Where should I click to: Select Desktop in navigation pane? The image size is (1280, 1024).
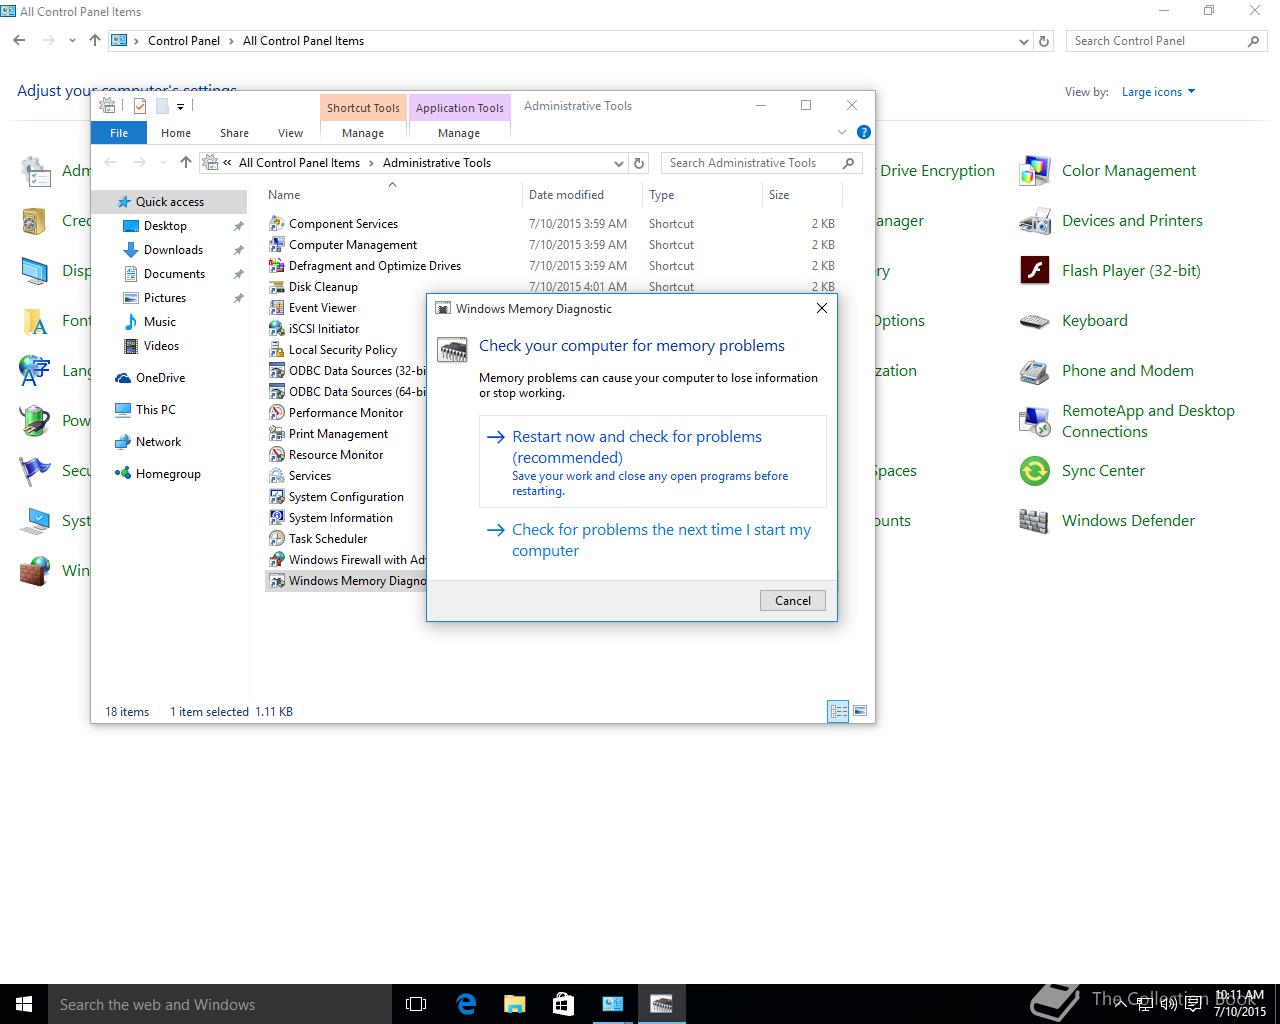pyautogui.click(x=165, y=226)
